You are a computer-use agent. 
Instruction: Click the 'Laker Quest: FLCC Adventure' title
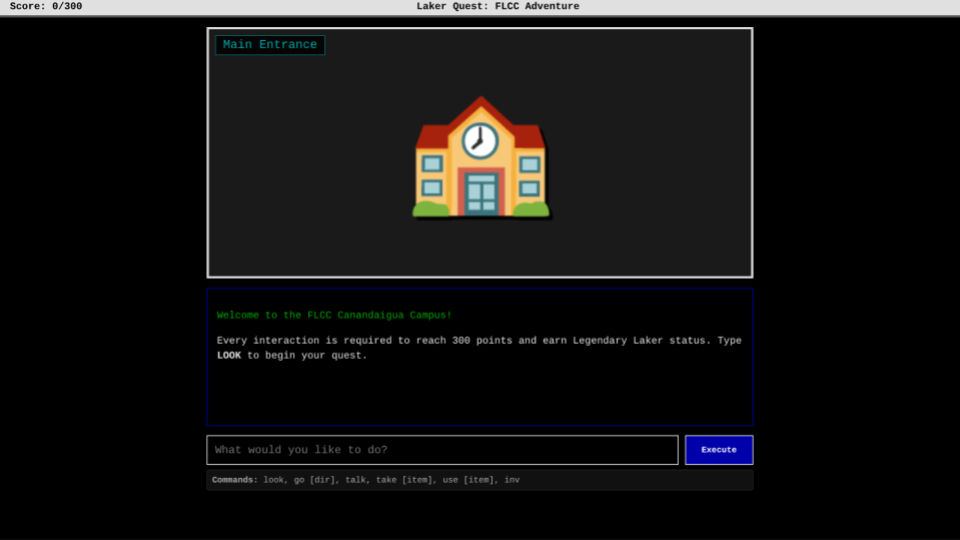pos(498,6)
